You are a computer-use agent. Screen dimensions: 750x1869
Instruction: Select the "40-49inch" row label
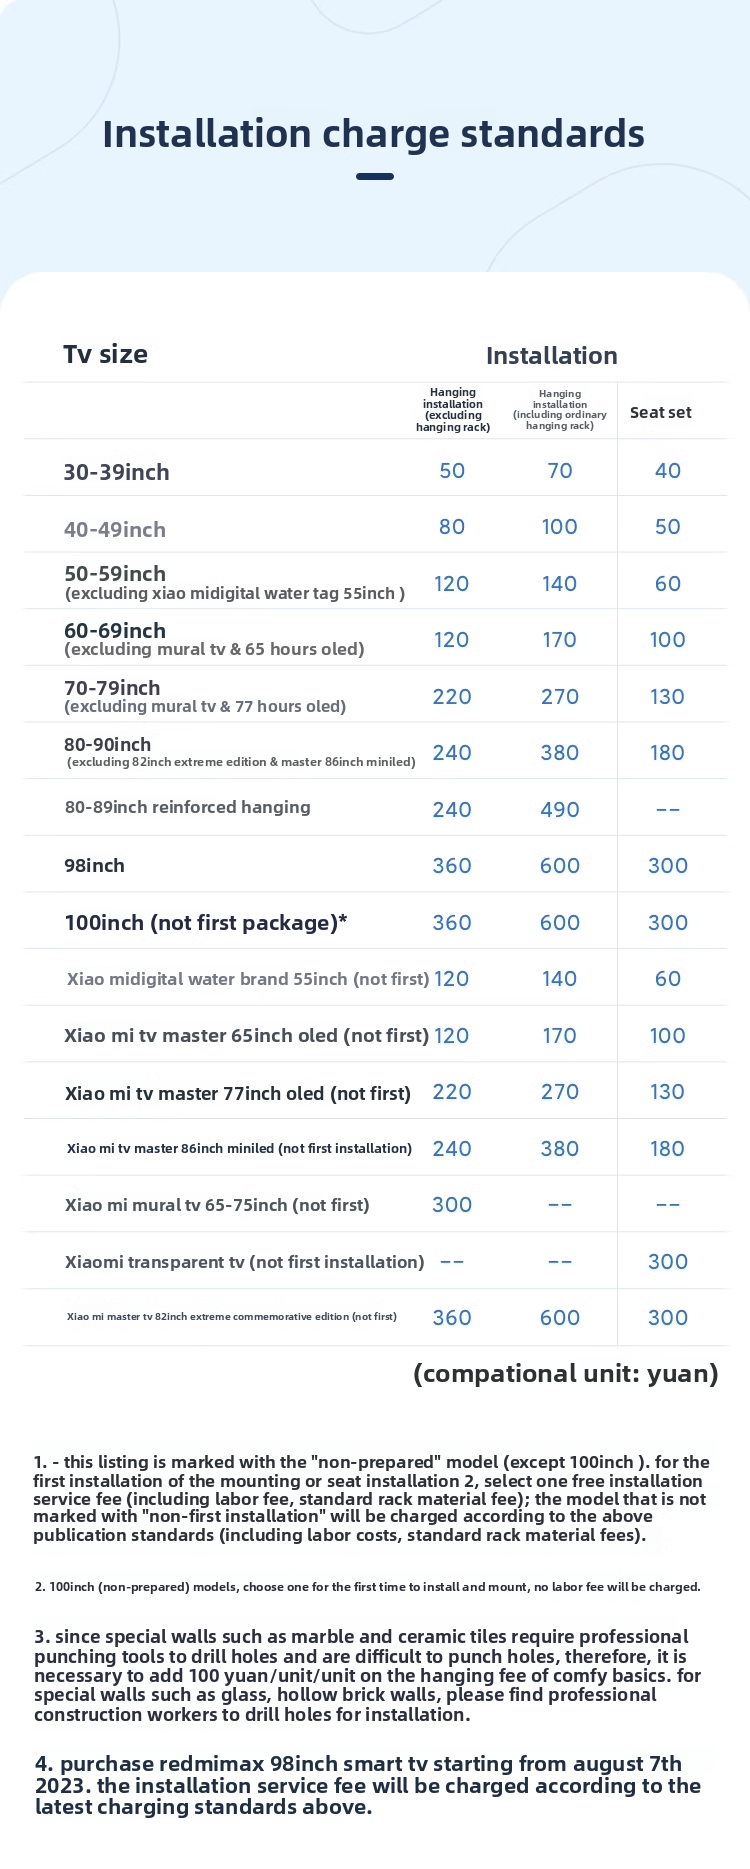click(x=114, y=529)
